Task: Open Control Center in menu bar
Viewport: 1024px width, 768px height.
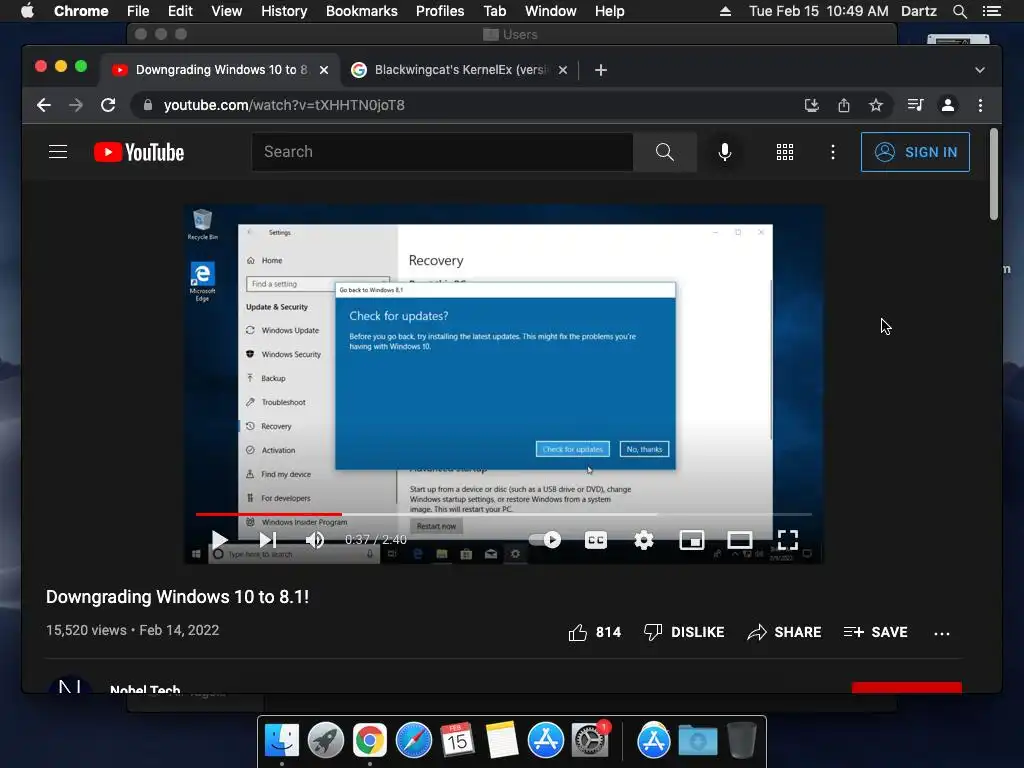Action: 991,11
